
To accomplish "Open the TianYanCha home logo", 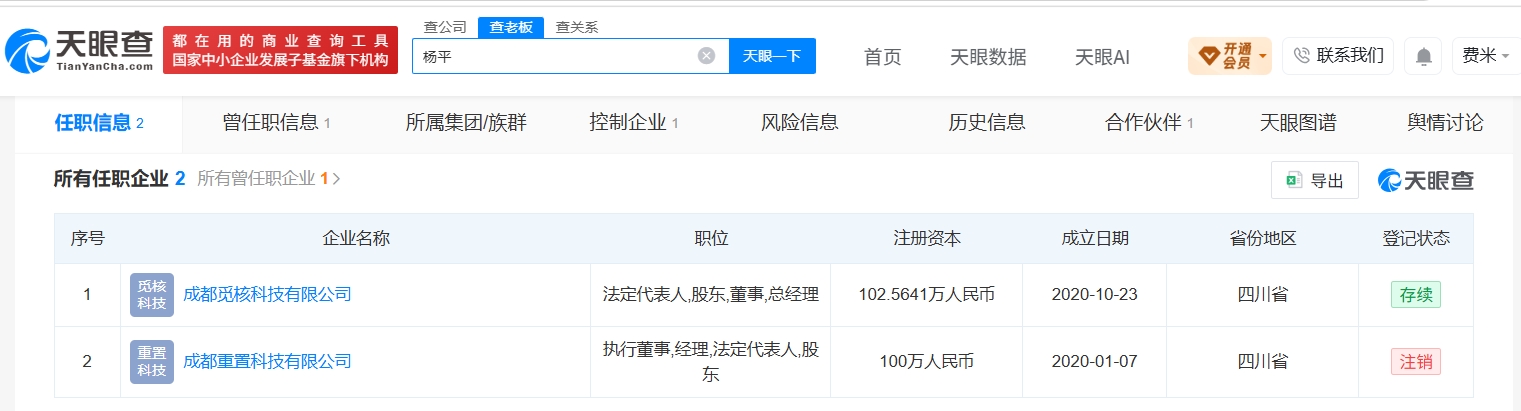I will (79, 49).
